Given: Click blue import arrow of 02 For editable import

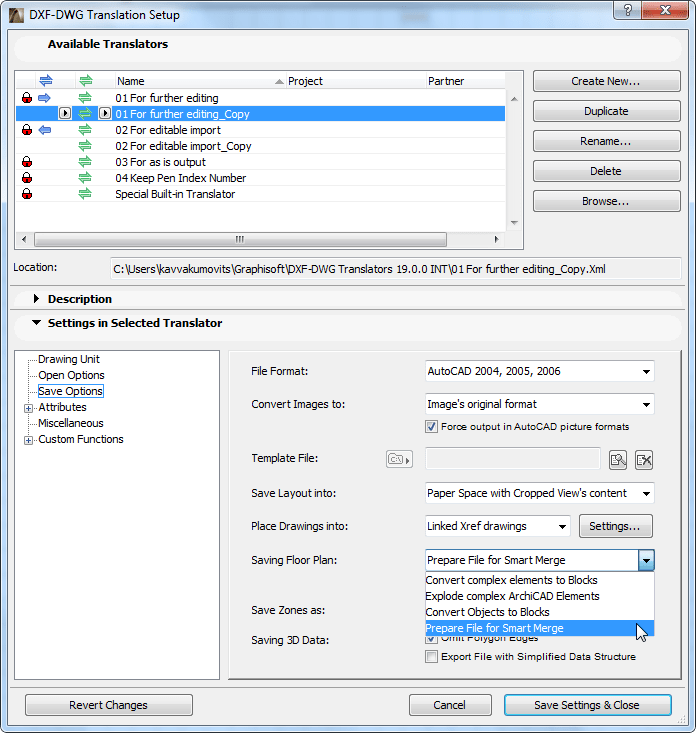Looking at the screenshot, I should click(44, 129).
